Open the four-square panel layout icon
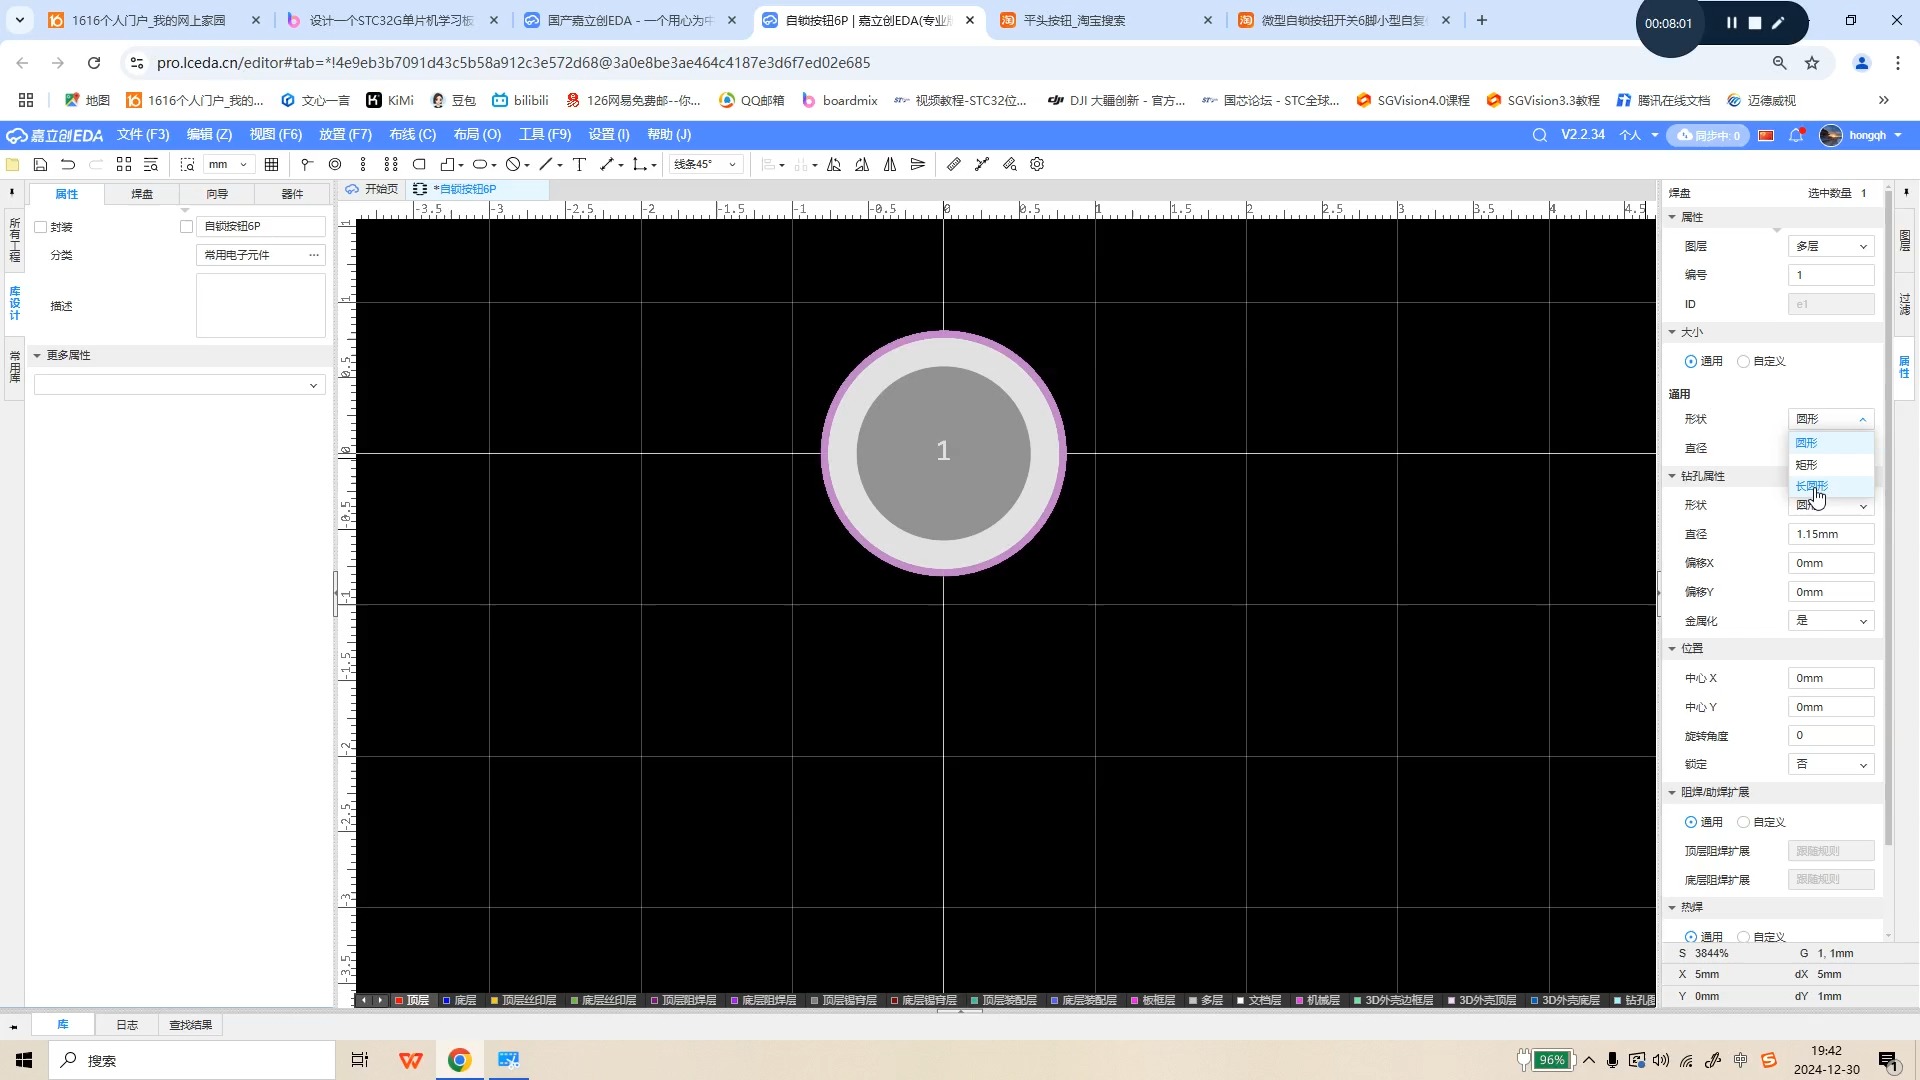The width and height of the screenshot is (1920, 1080). (124, 164)
